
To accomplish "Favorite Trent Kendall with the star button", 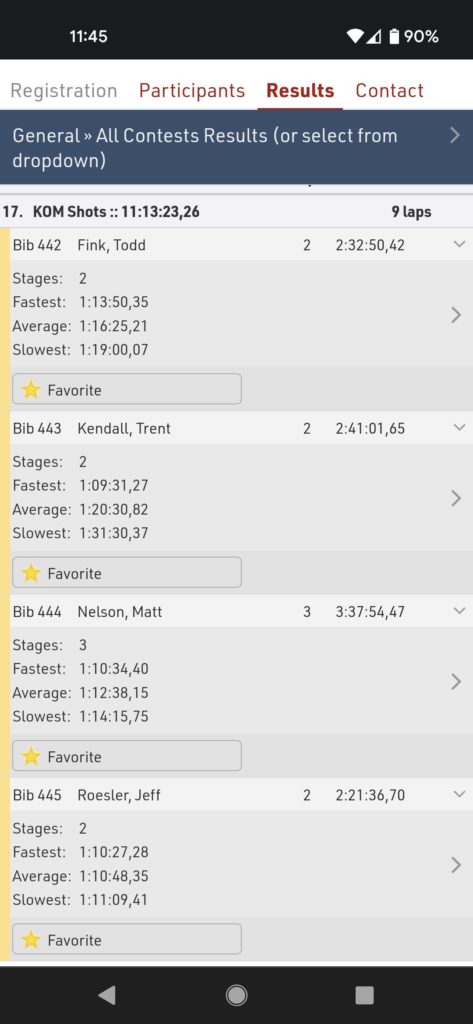I will click(127, 573).
